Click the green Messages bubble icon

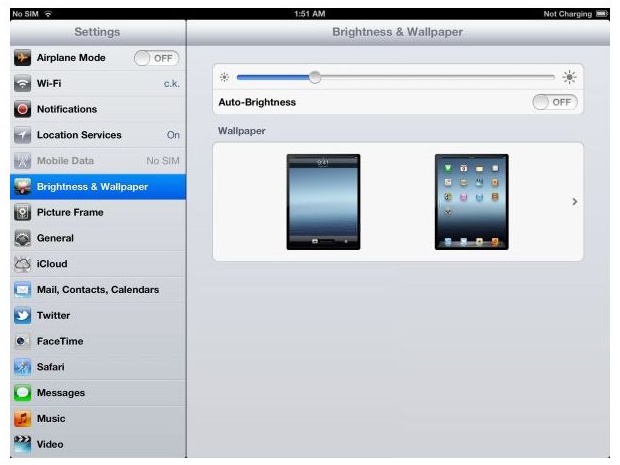pos(23,393)
